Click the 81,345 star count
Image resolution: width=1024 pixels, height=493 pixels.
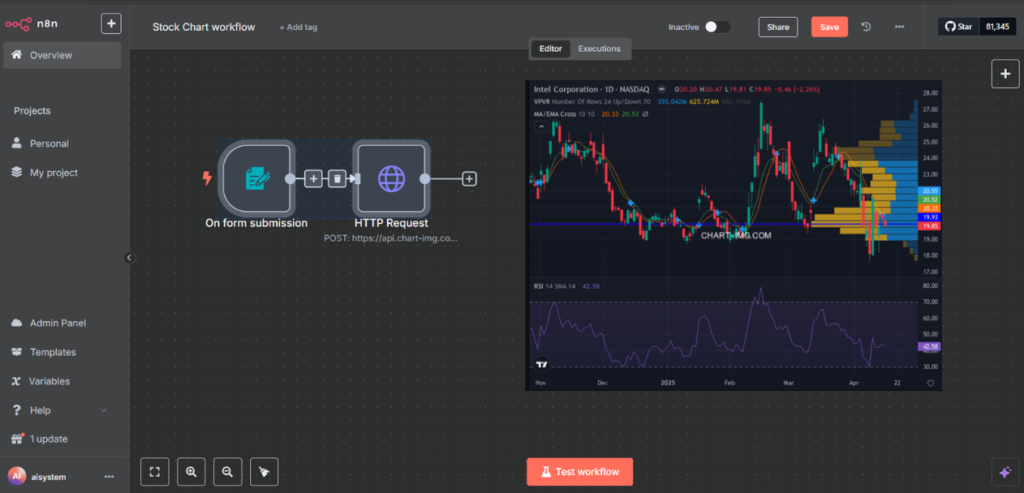click(997, 27)
